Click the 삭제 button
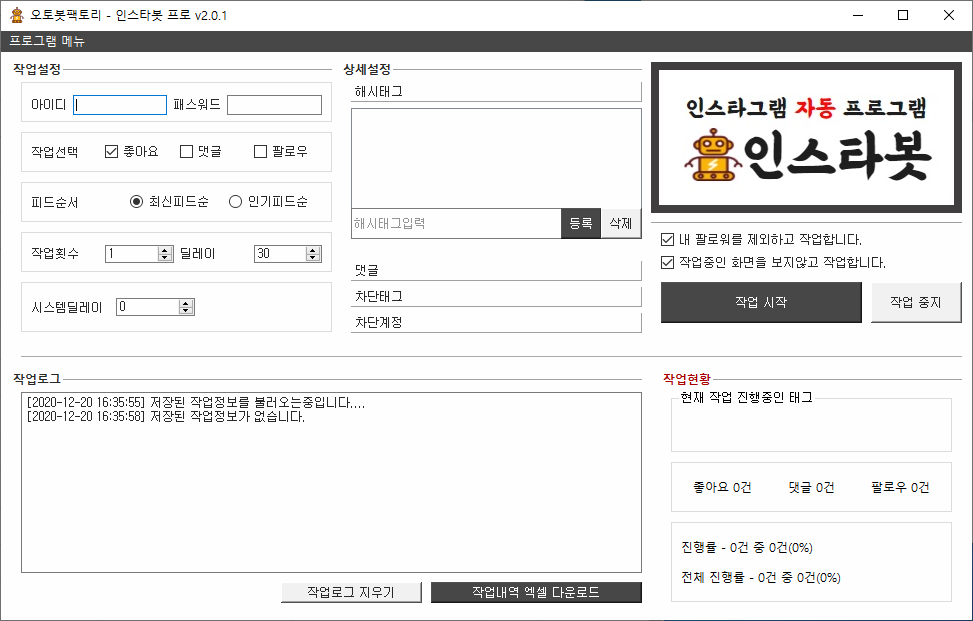Image resolution: width=973 pixels, height=621 pixels. pyautogui.click(x=621, y=223)
